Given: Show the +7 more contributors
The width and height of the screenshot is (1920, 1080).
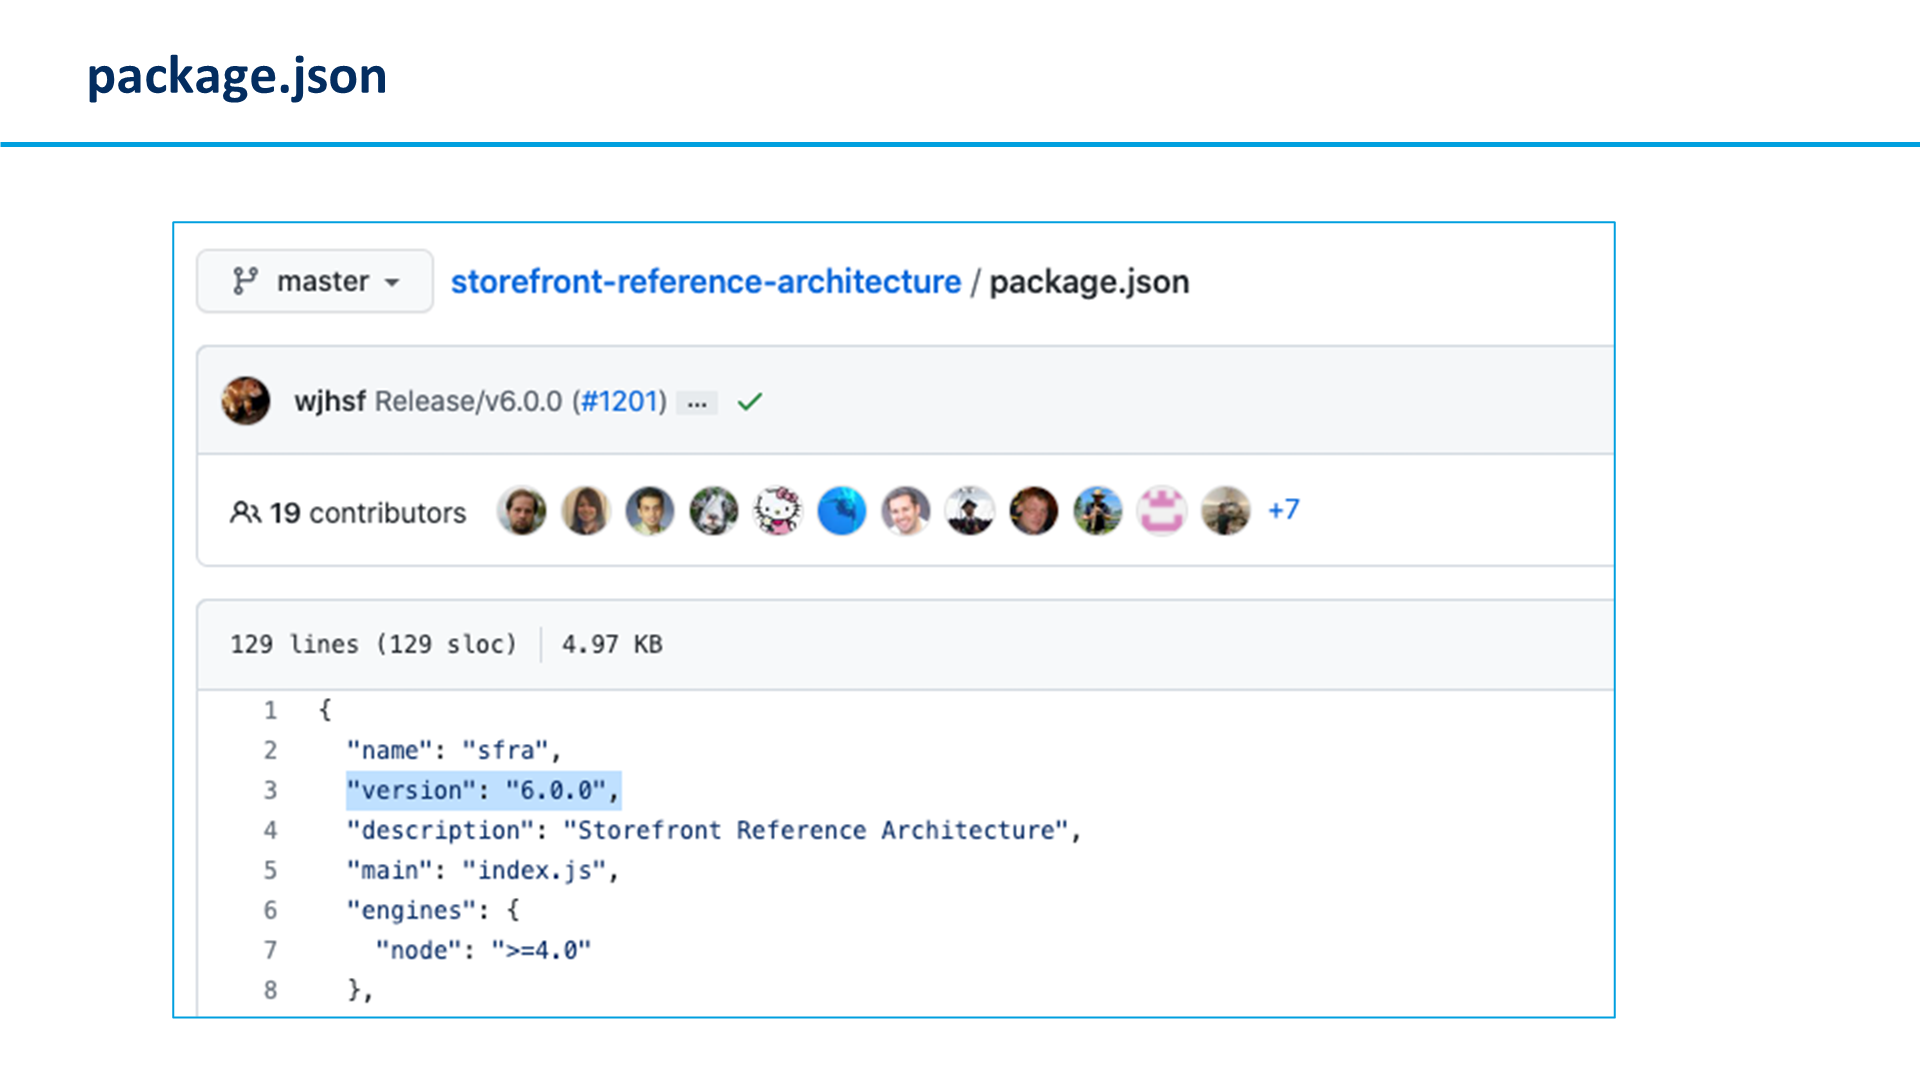Looking at the screenshot, I should [1284, 510].
